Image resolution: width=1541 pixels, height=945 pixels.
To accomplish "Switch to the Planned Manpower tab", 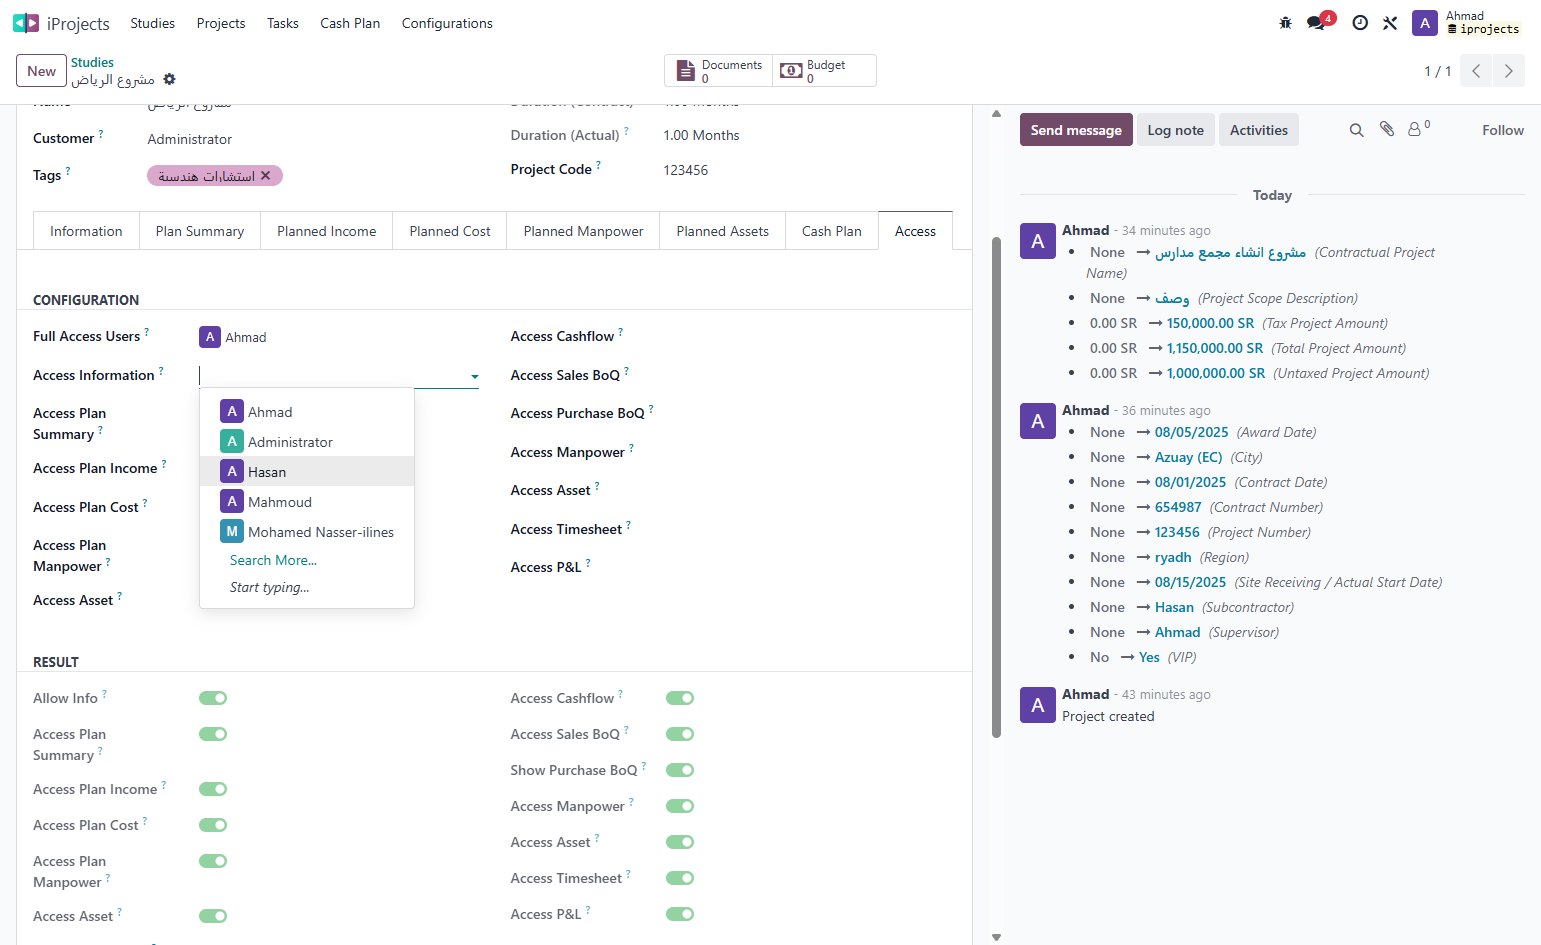I will (x=583, y=231).
